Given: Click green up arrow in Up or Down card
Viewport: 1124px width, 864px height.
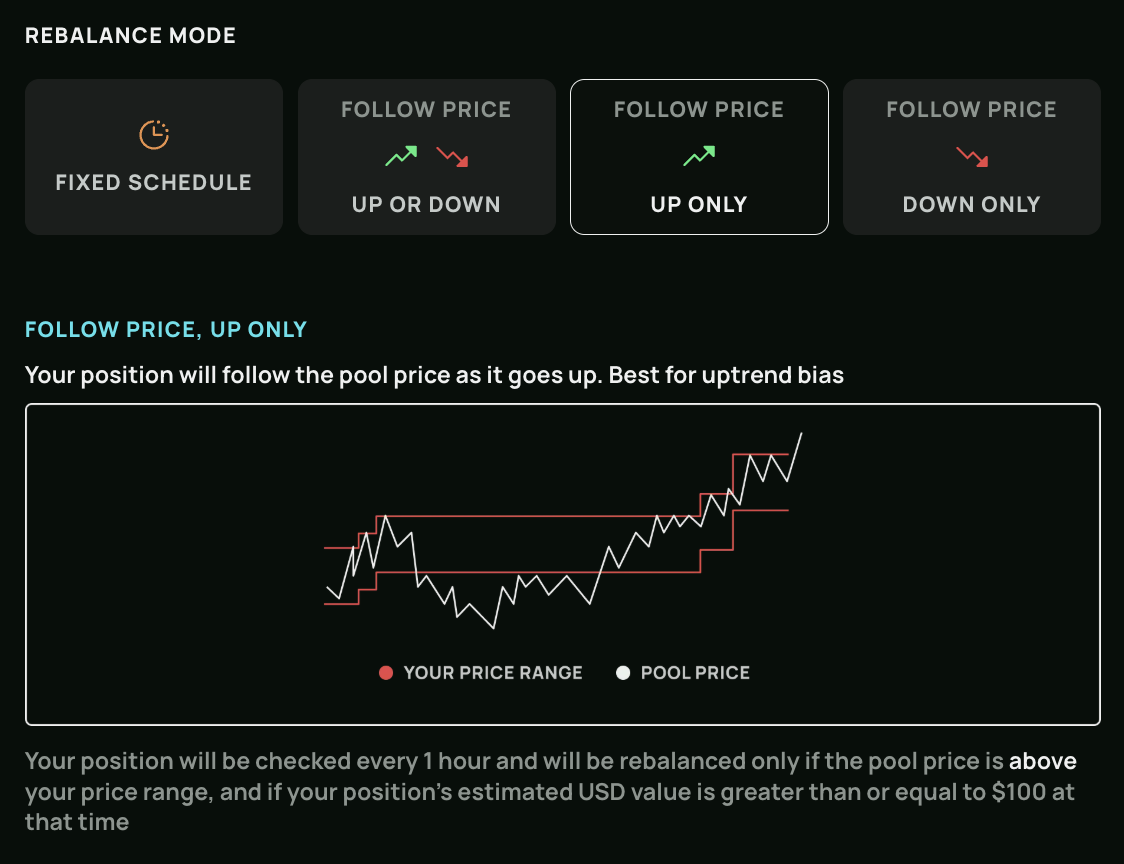Looking at the screenshot, I should [401, 156].
